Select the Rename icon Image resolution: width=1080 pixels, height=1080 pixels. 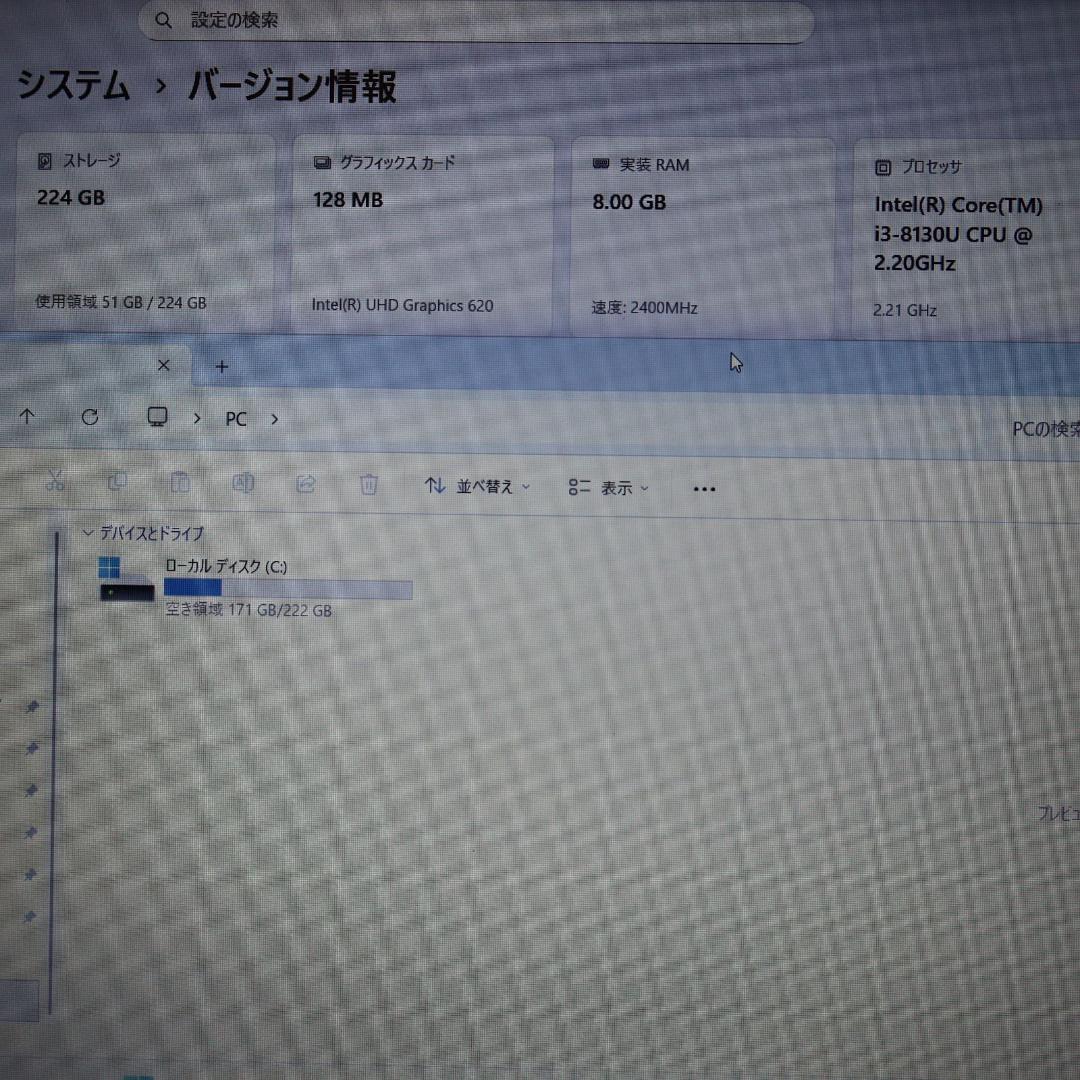(243, 483)
